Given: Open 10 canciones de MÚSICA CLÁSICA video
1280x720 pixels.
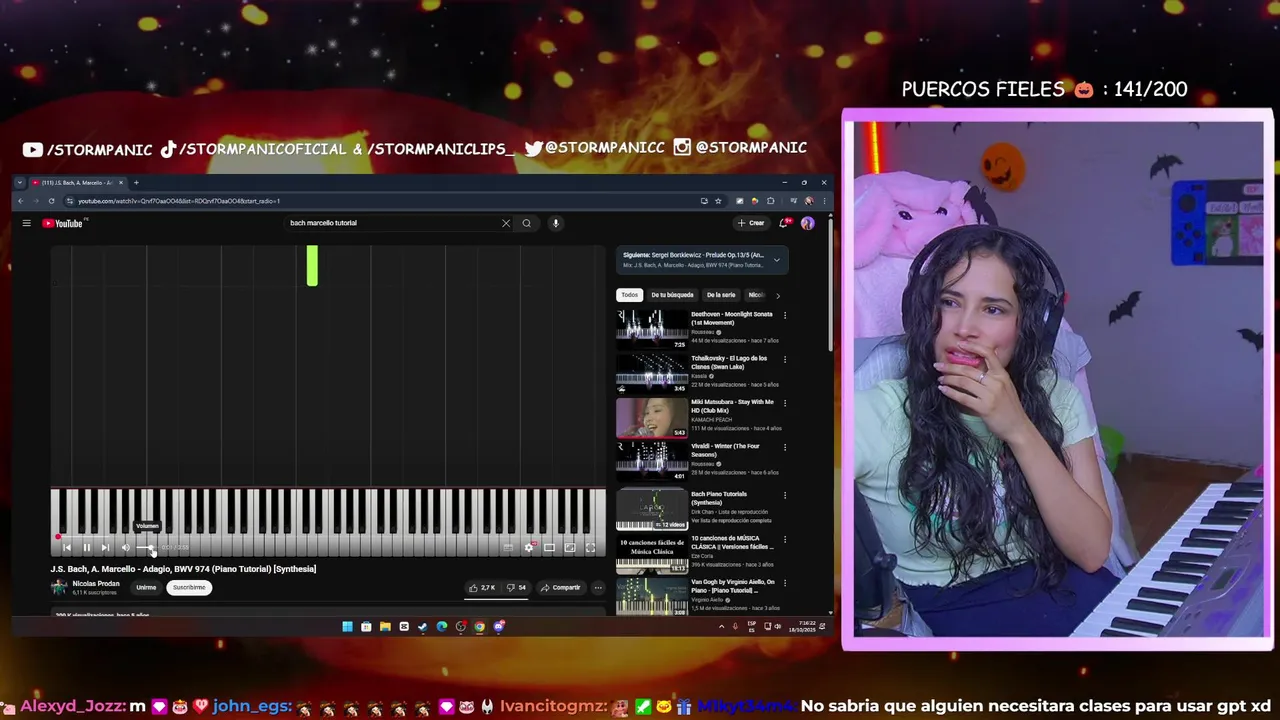Looking at the screenshot, I should tap(702, 554).
